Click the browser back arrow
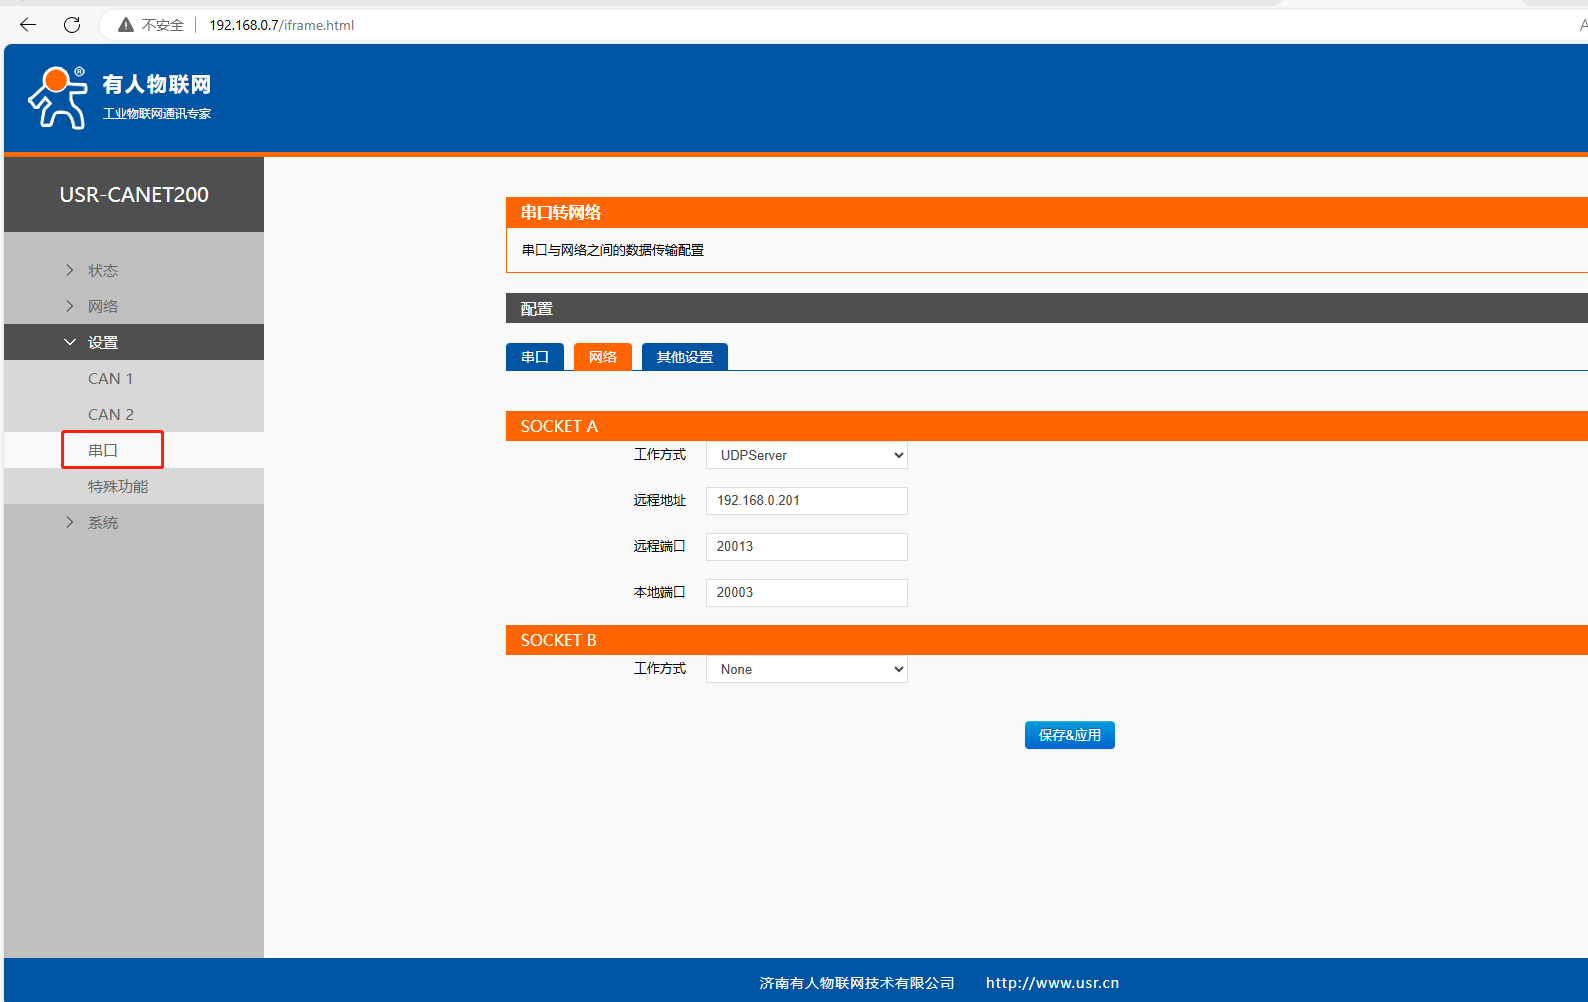Screen dimensions: 1588x1002 [x=28, y=25]
